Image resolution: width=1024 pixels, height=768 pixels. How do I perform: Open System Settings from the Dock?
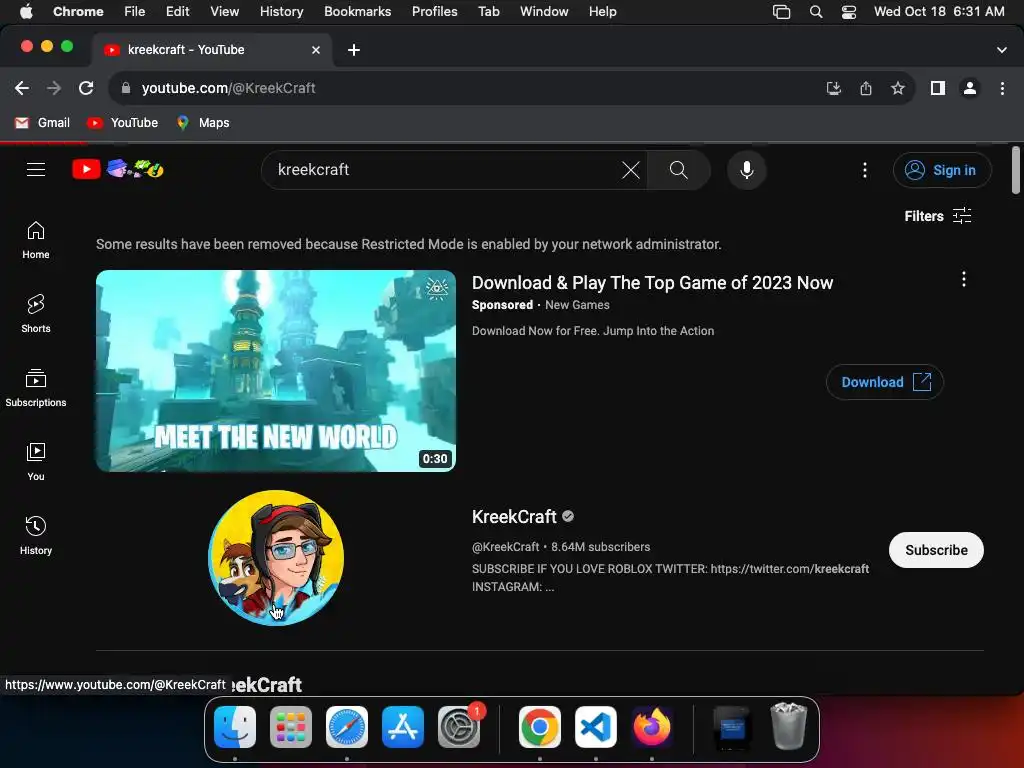click(458, 727)
